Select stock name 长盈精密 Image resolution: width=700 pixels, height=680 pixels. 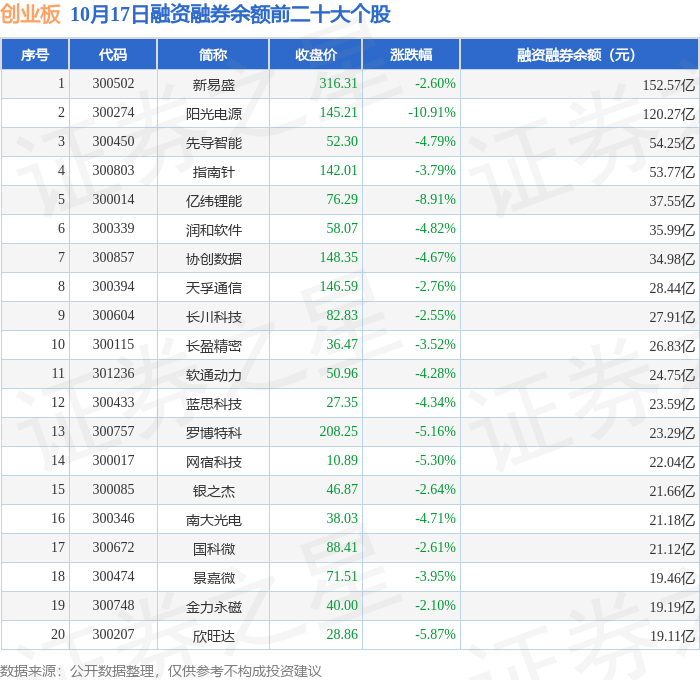[x=213, y=346]
